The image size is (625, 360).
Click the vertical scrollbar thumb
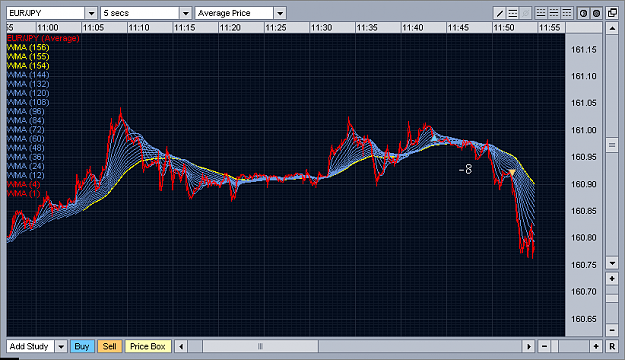[612, 145]
